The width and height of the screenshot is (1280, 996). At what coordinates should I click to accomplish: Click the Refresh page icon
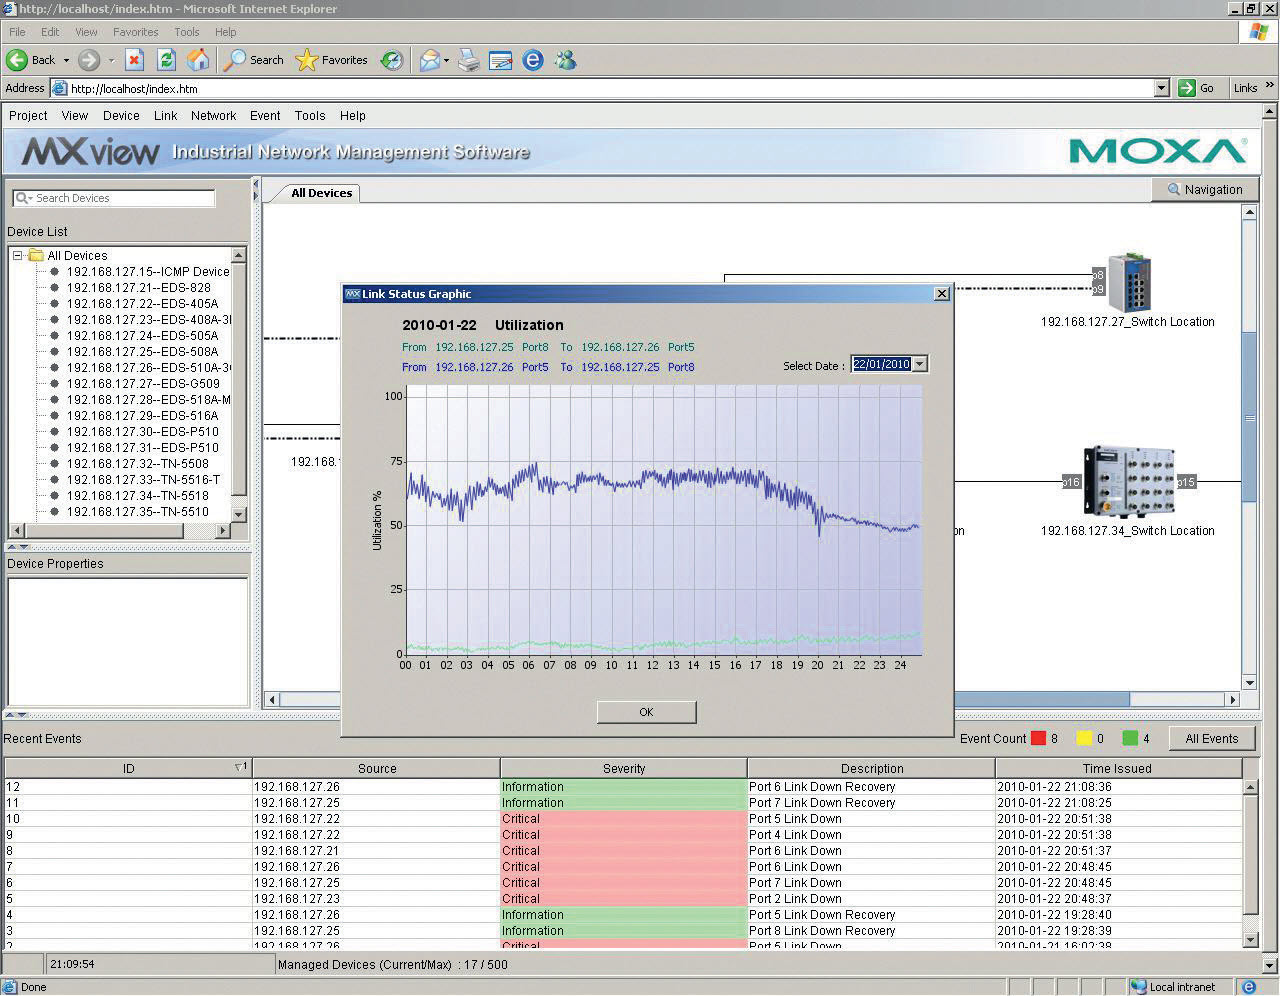(x=166, y=60)
